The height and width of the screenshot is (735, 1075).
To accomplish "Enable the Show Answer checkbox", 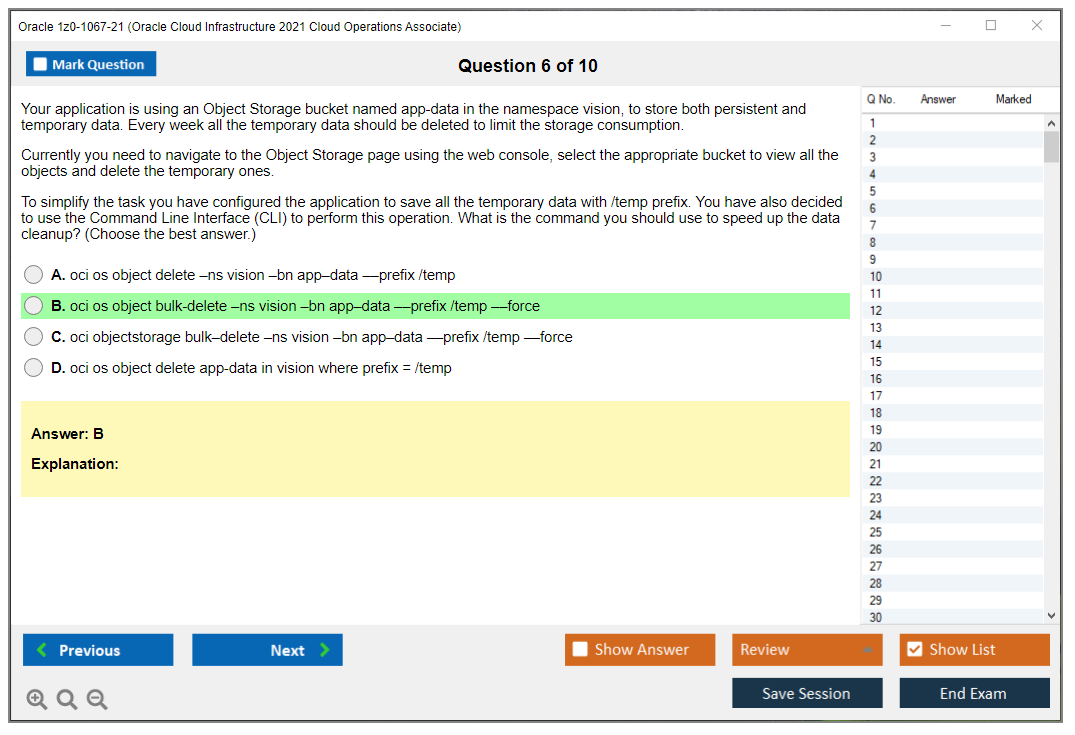I will pos(580,650).
